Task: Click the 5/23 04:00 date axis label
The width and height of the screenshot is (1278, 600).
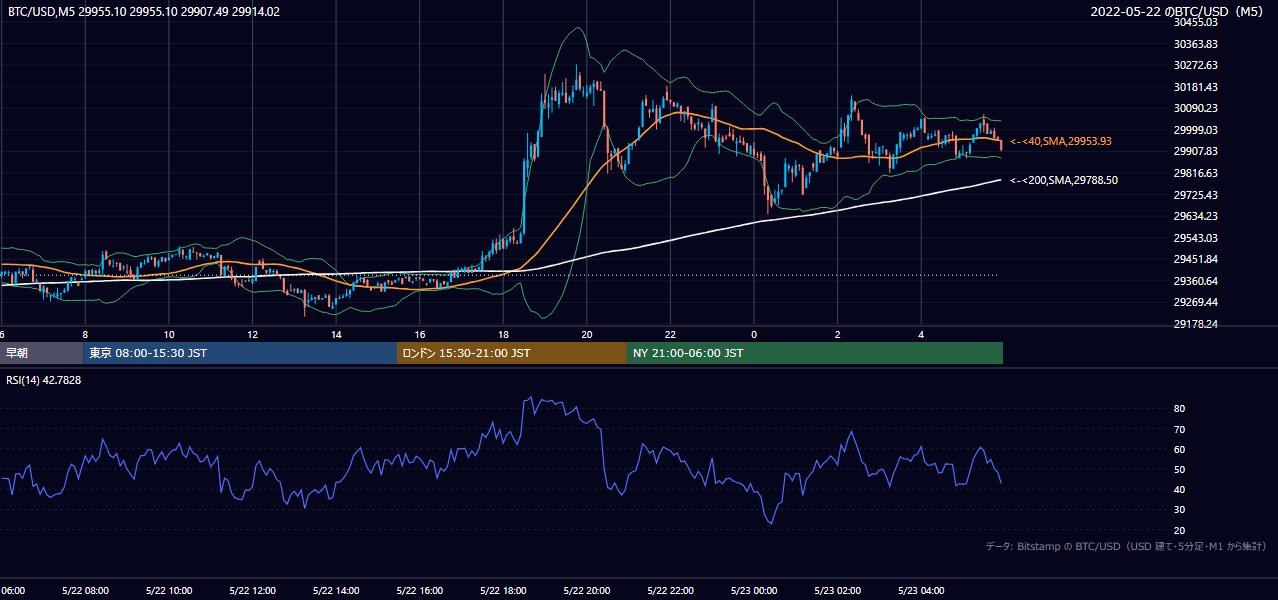Action: (x=920, y=591)
